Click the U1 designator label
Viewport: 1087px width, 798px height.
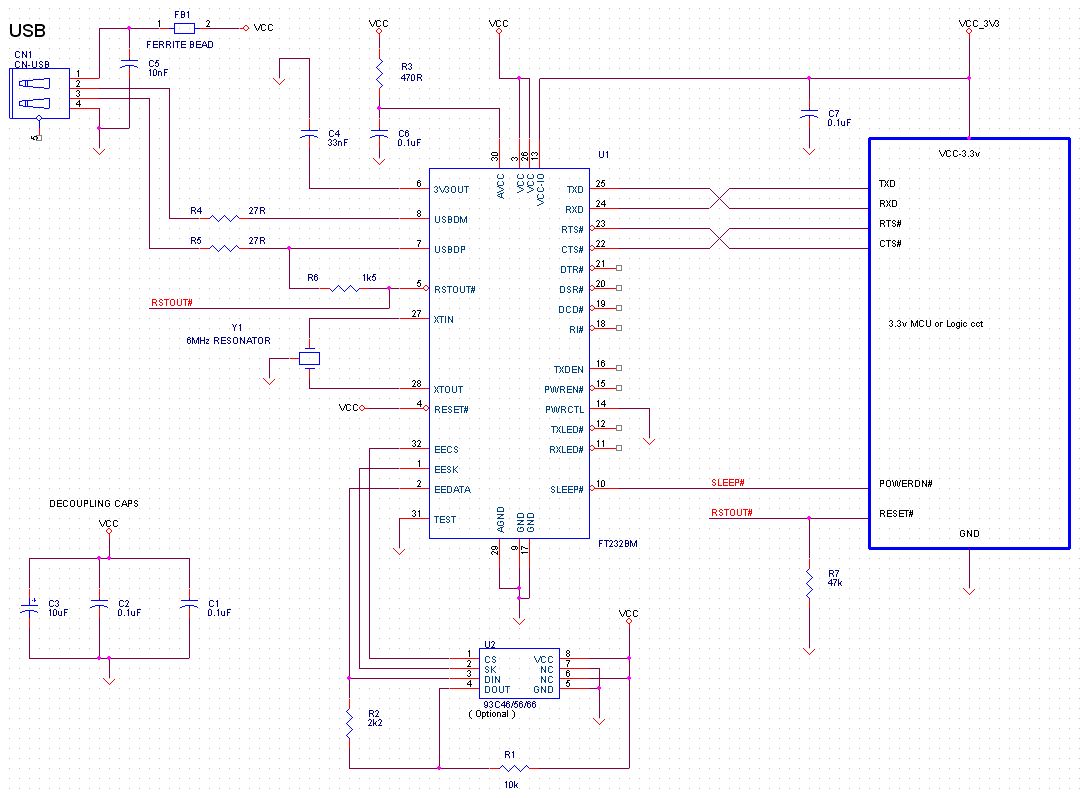(604, 154)
